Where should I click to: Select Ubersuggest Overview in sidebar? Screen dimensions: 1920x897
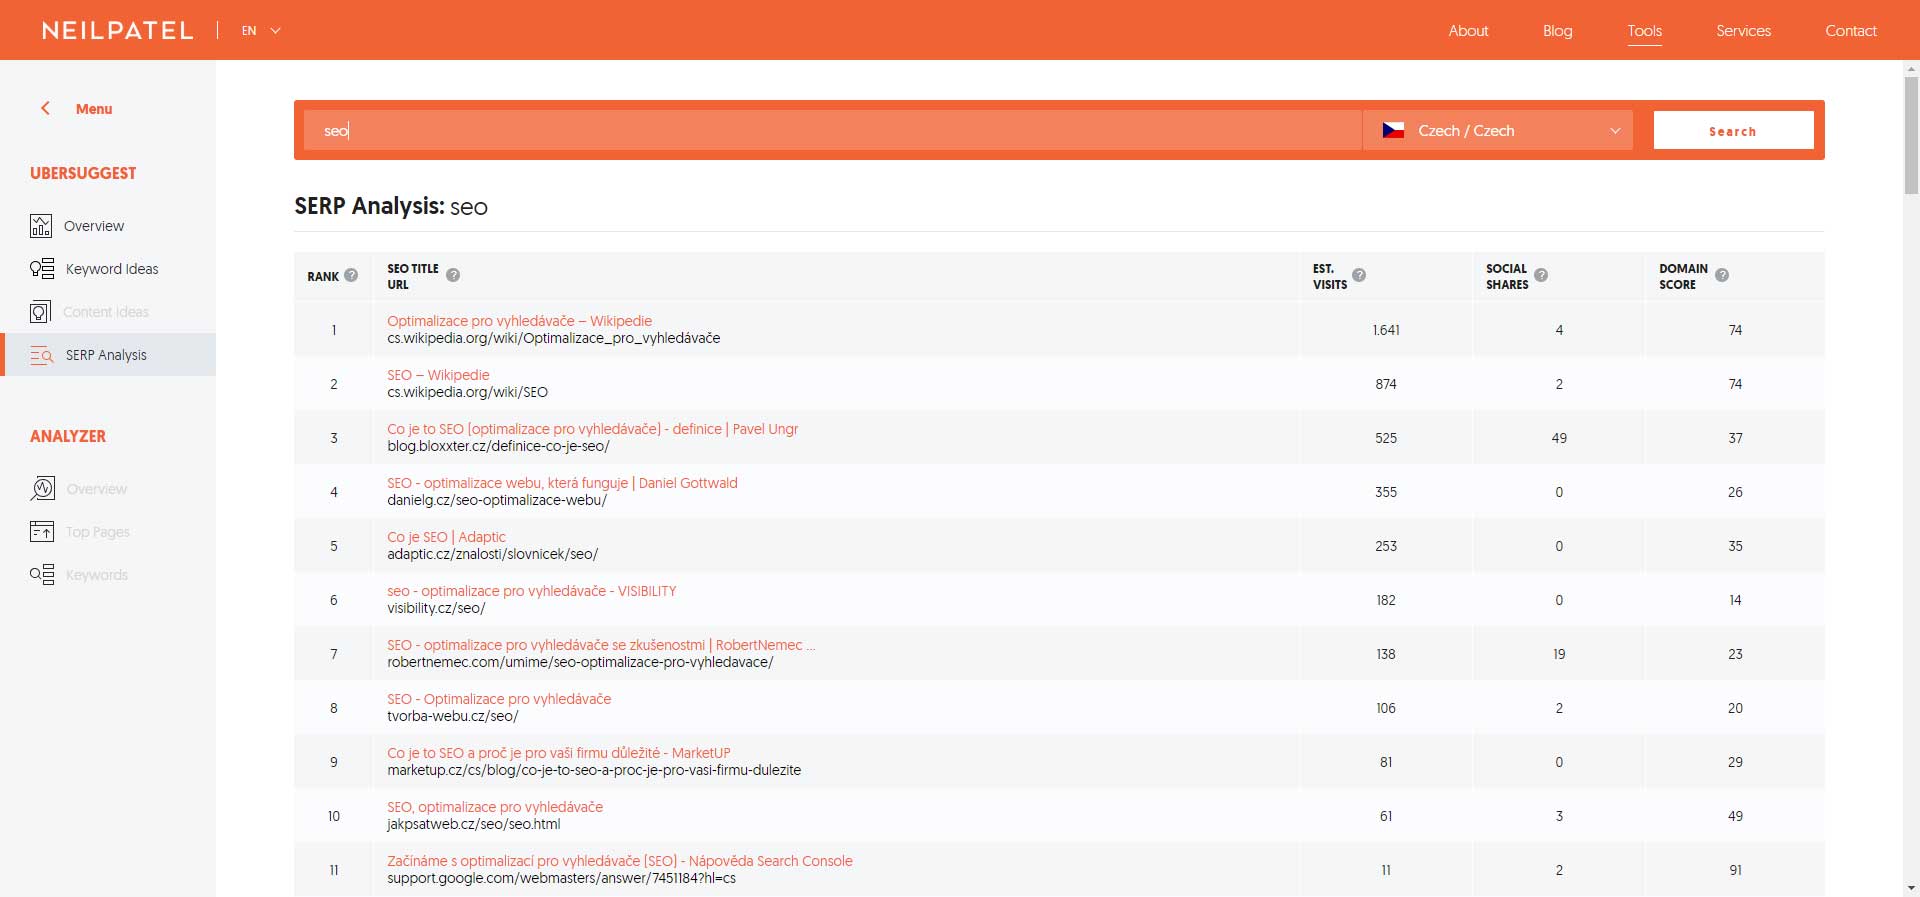(x=94, y=226)
